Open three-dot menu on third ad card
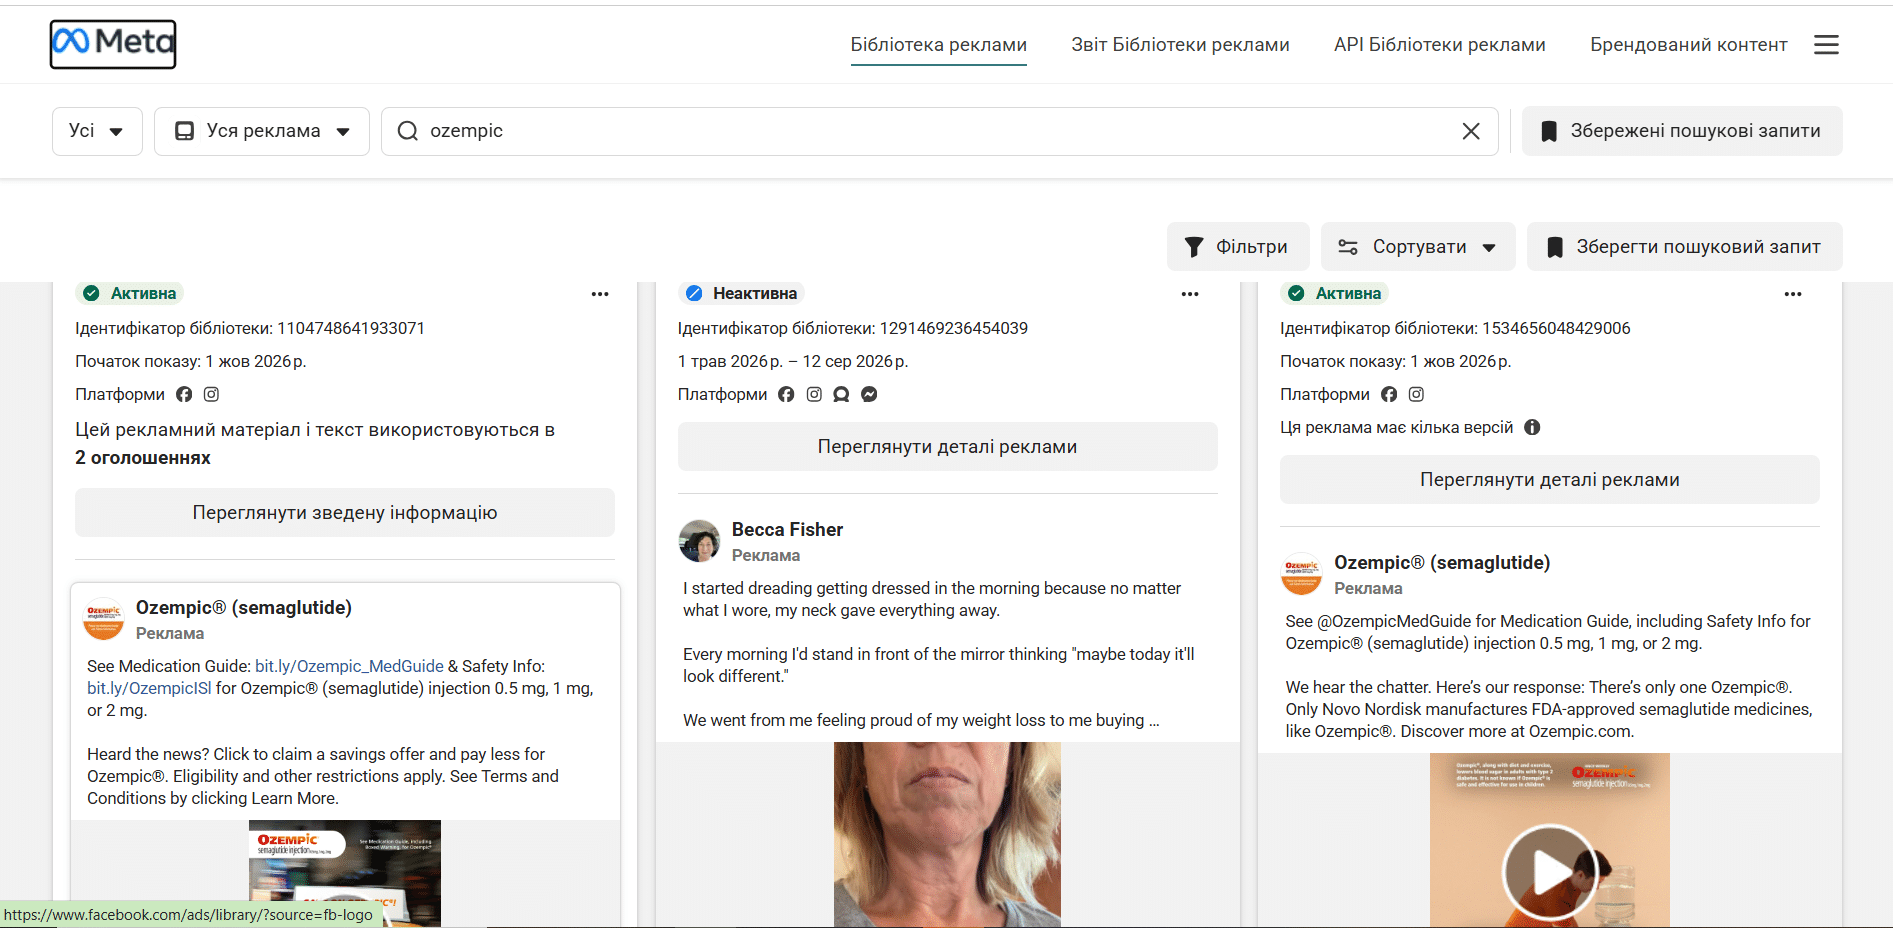Viewport: 1893px width, 928px height. pyautogui.click(x=1793, y=294)
